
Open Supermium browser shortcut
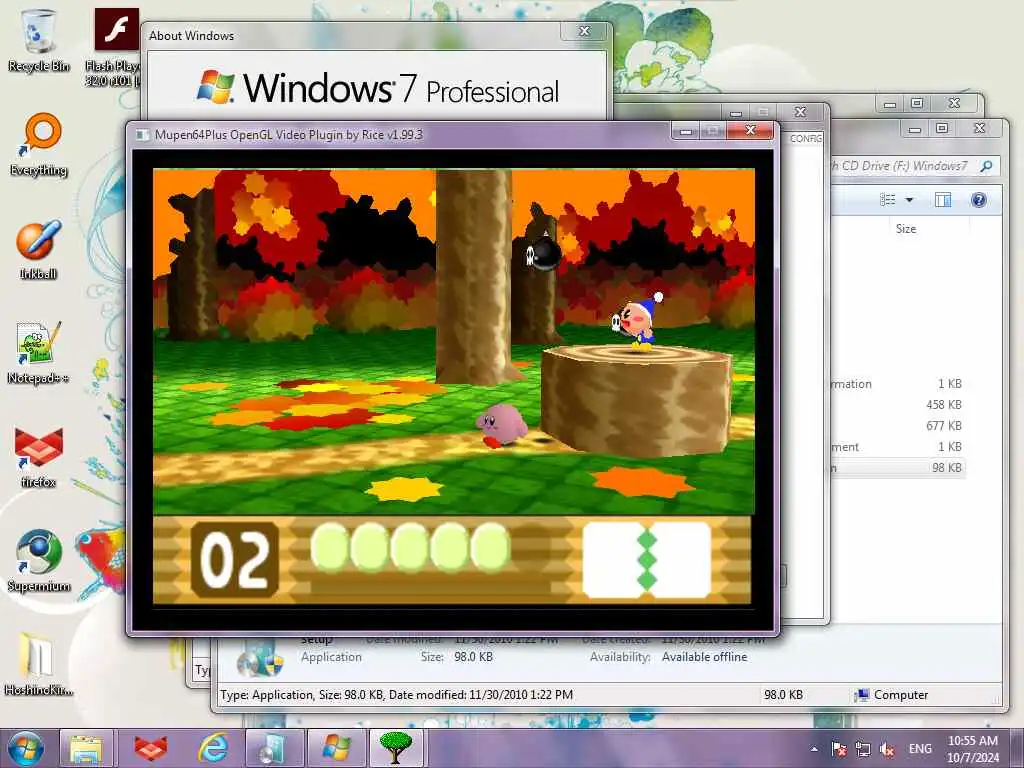coord(38,560)
